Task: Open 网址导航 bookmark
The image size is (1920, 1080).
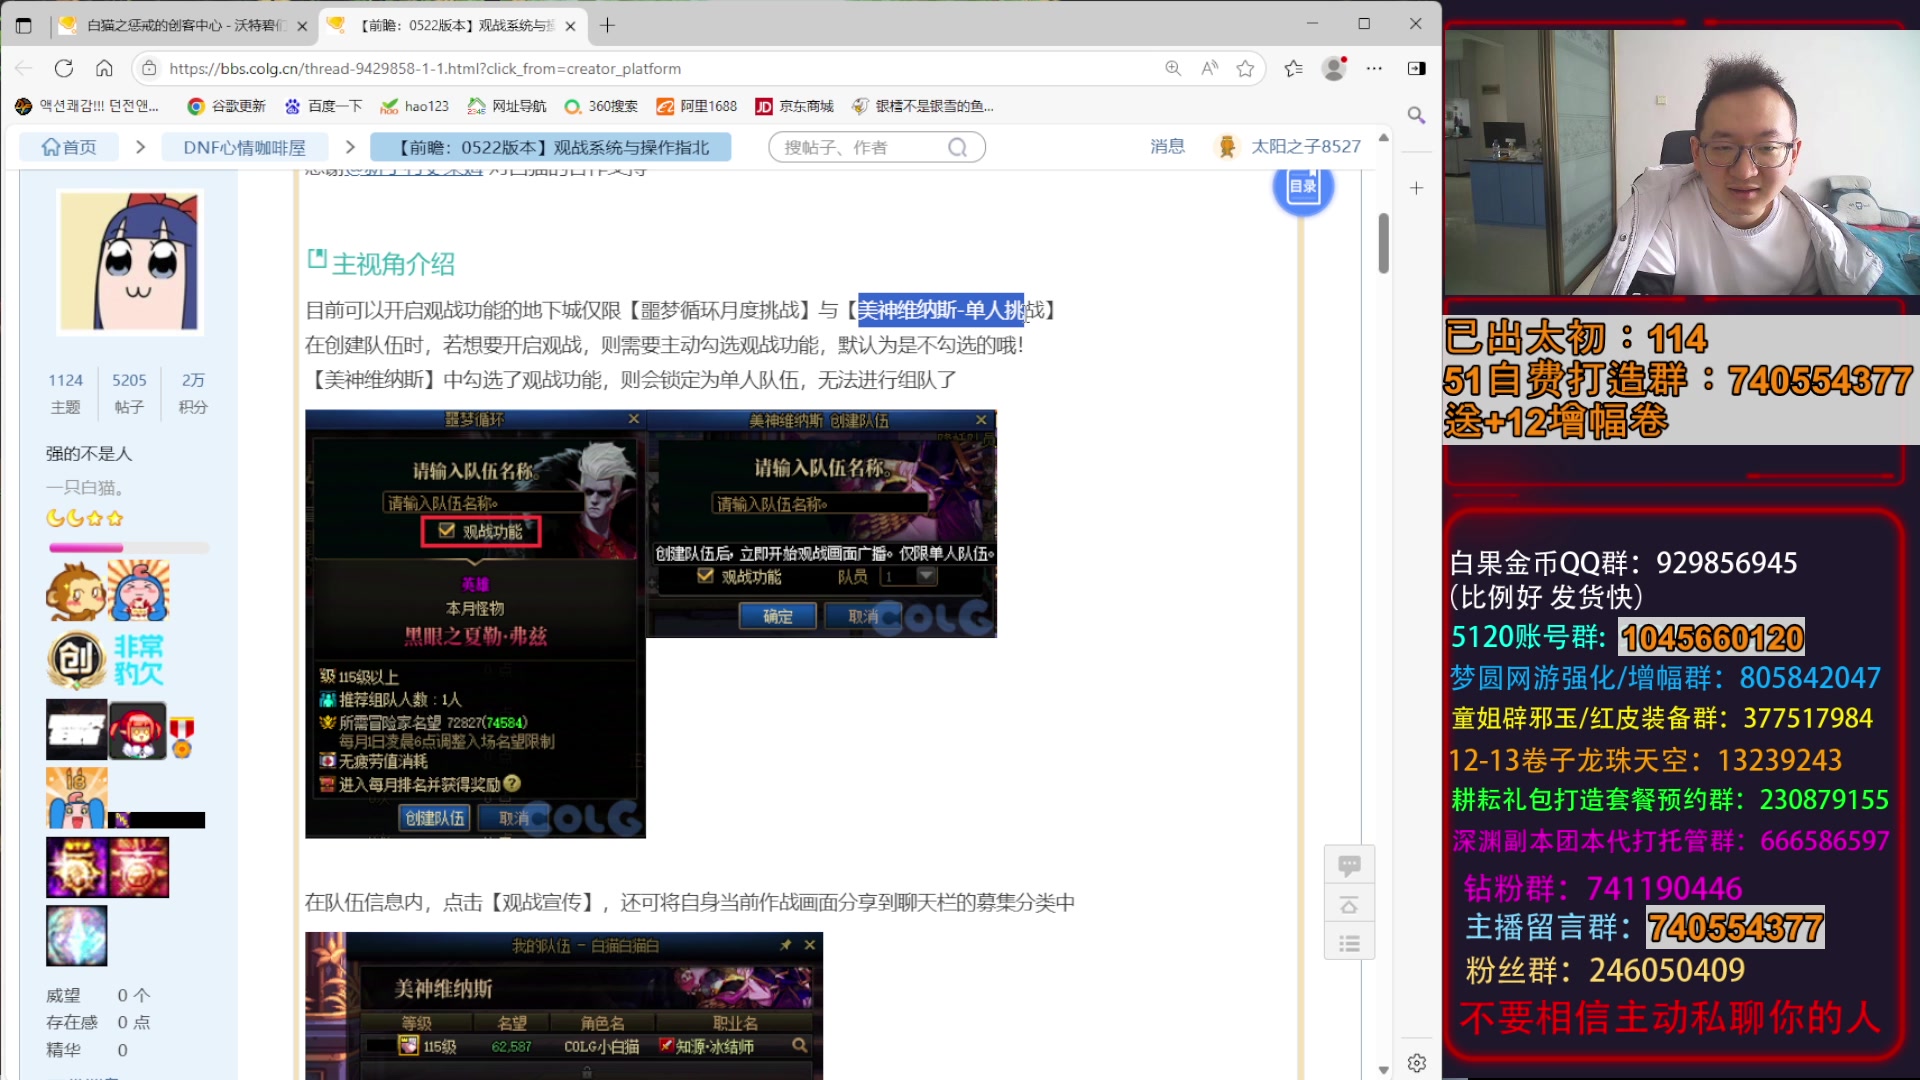Action: [507, 106]
